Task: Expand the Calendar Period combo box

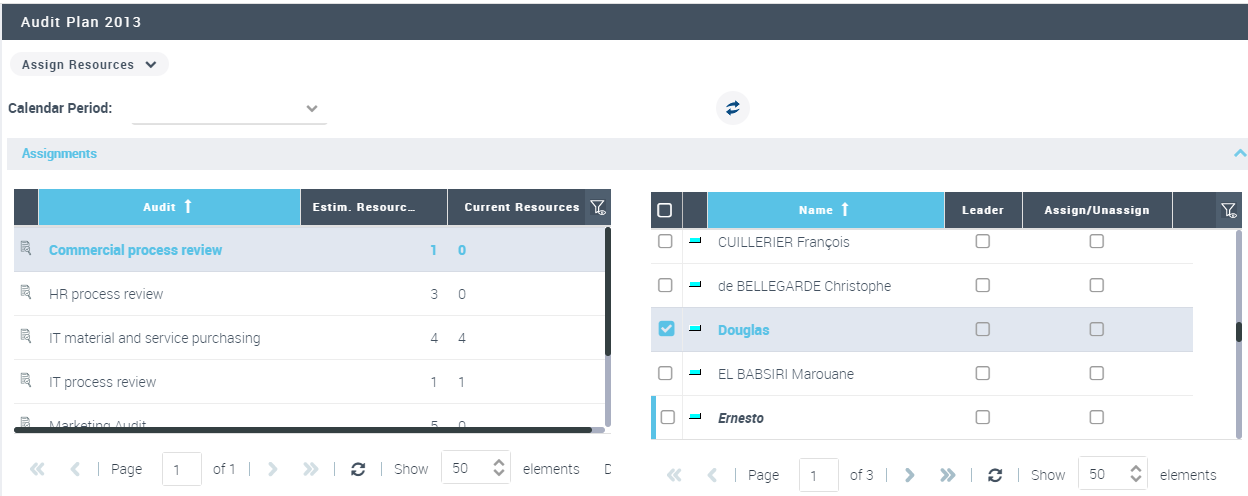Action: [x=311, y=108]
